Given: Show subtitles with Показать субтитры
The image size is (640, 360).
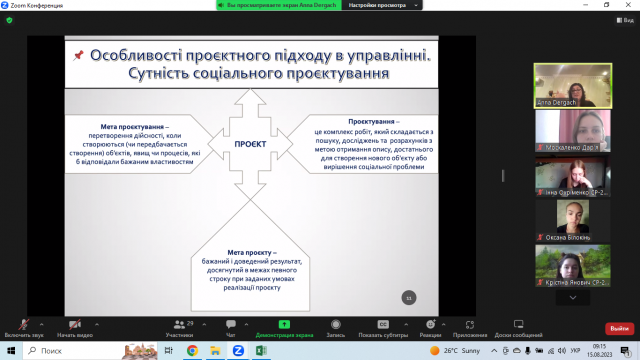Looking at the screenshot, I should 383,328.
